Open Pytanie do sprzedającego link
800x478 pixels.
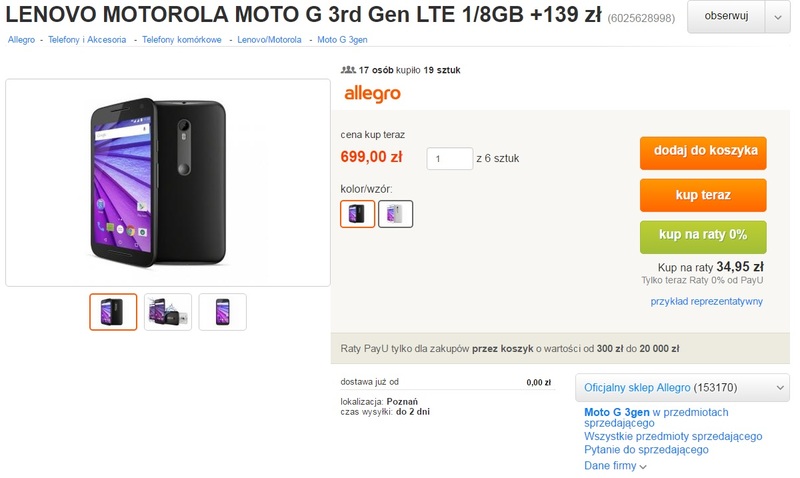point(646,449)
